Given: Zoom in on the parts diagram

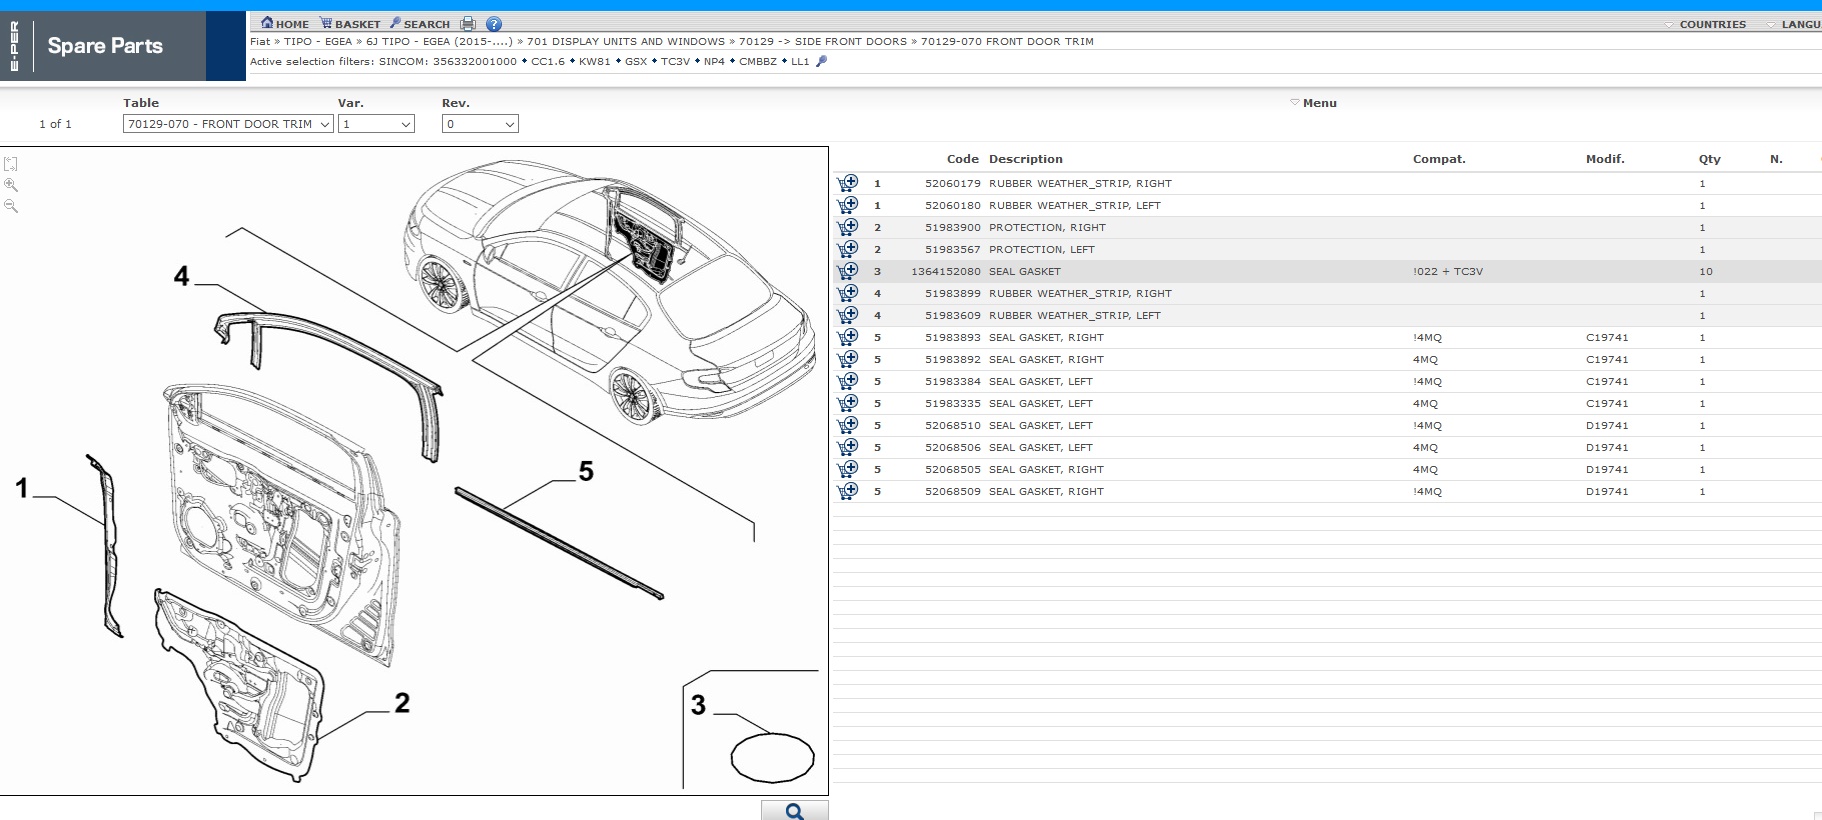Looking at the screenshot, I should [x=11, y=185].
